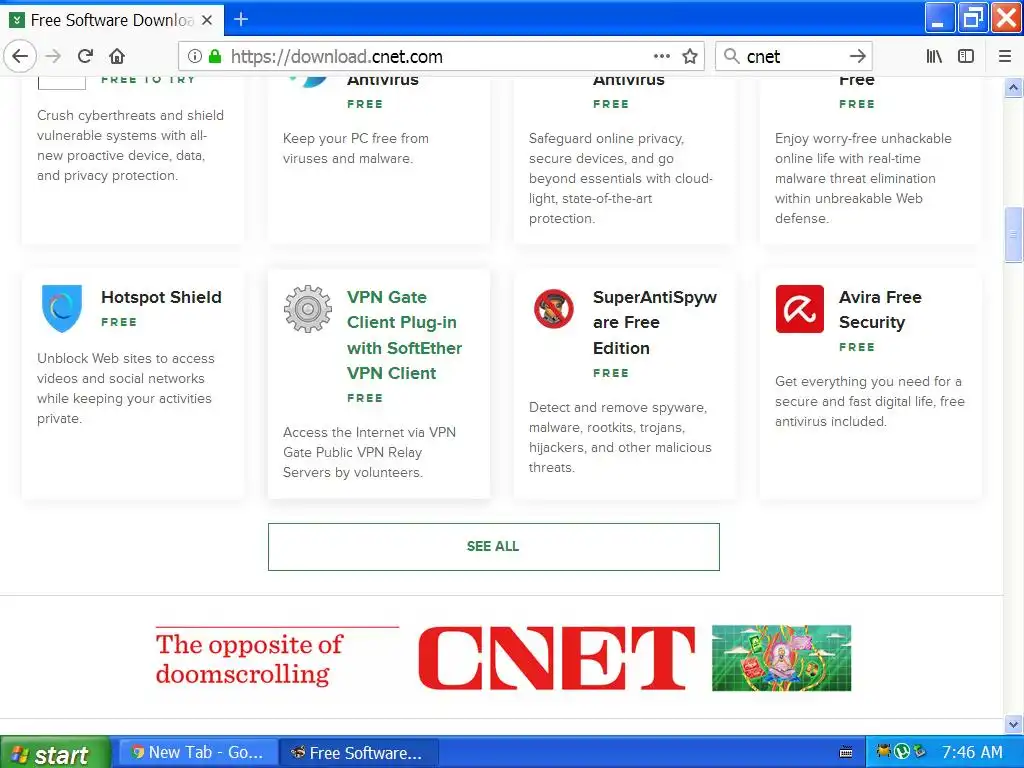Click the keyboard icon in taskbar

point(846,752)
